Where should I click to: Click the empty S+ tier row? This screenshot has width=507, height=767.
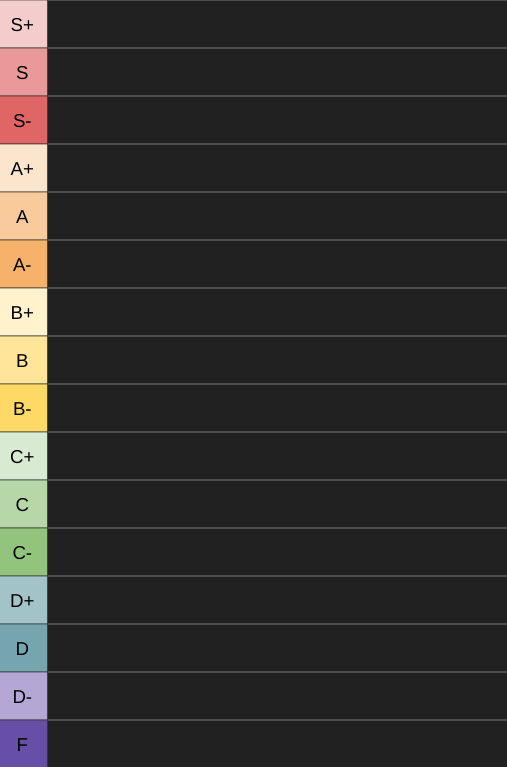tap(277, 24)
